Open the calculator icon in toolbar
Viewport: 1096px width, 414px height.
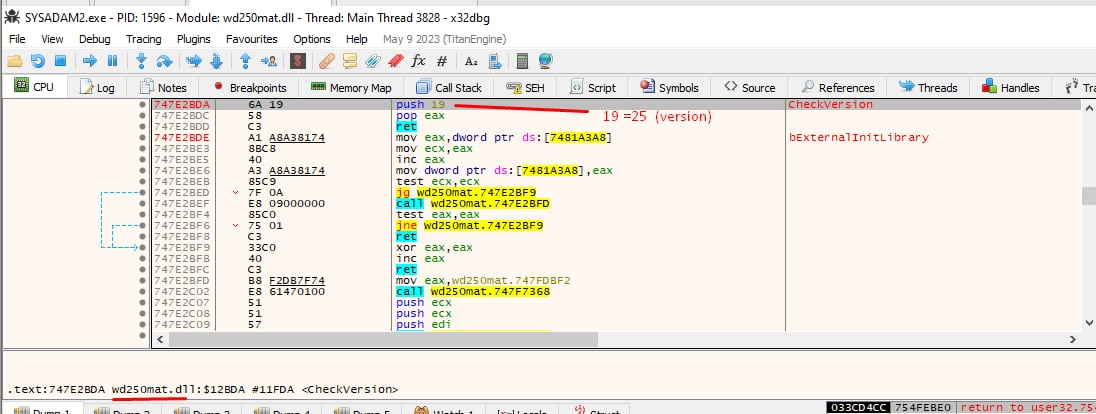click(521, 61)
